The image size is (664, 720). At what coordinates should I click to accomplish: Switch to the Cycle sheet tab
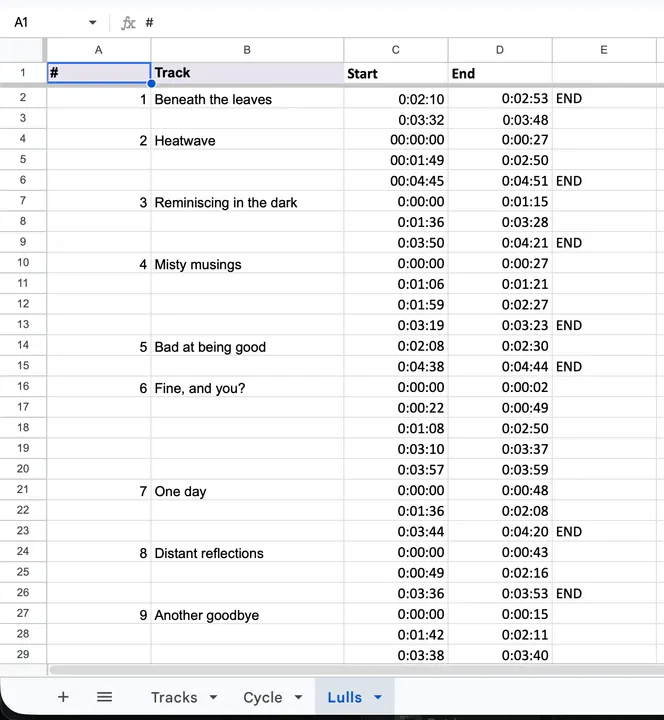[x=263, y=697]
